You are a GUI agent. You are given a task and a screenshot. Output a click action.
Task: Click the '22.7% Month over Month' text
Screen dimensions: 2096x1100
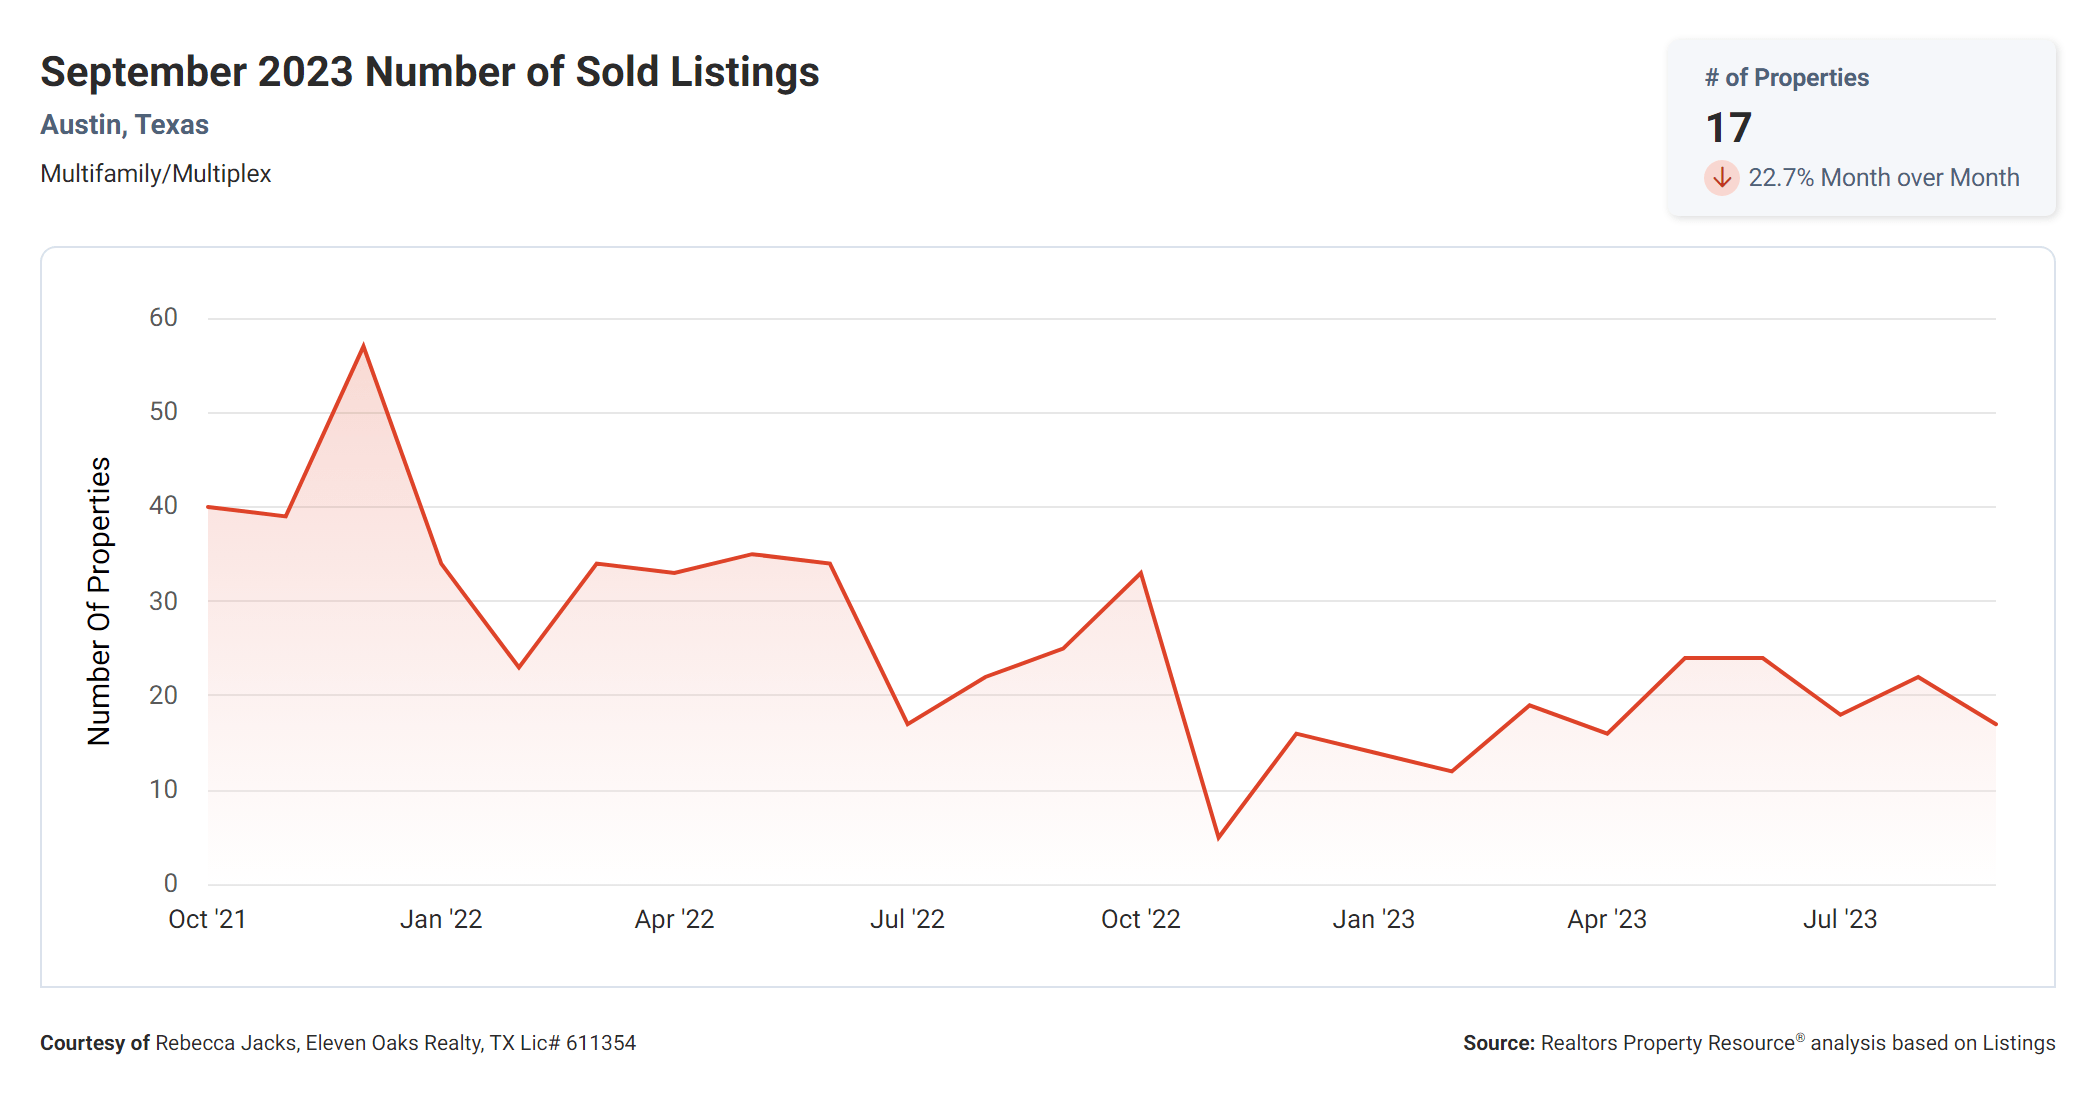pyautogui.click(x=1883, y=178)
